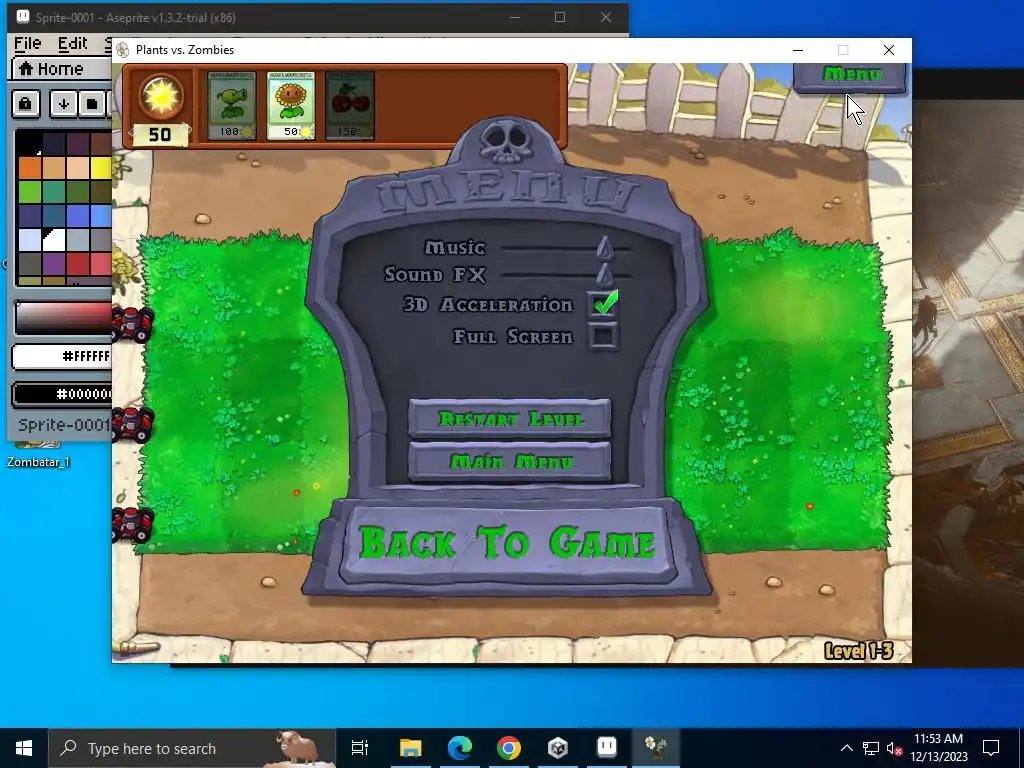Screen dimensions: 1024x768
Task: Pick the yellow palette swatch in Aseprite
Action: pos(101,168)
